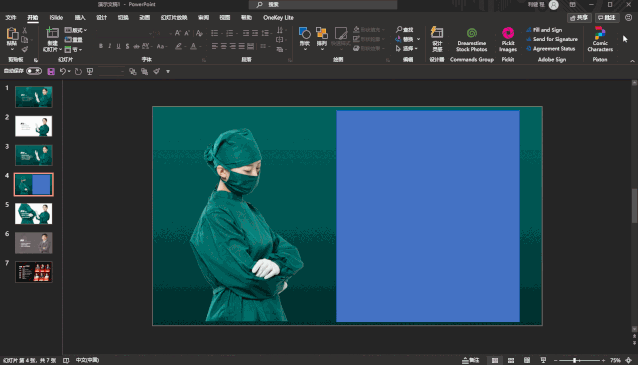Start the slide show from status bar
This screenshot has height=365, width=638.
tap(543, 360)
